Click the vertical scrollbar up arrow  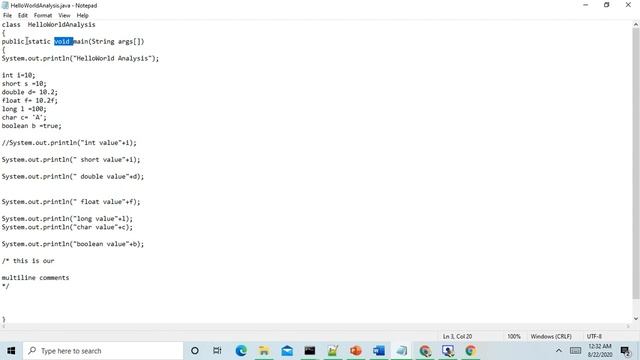coord(636,24)
